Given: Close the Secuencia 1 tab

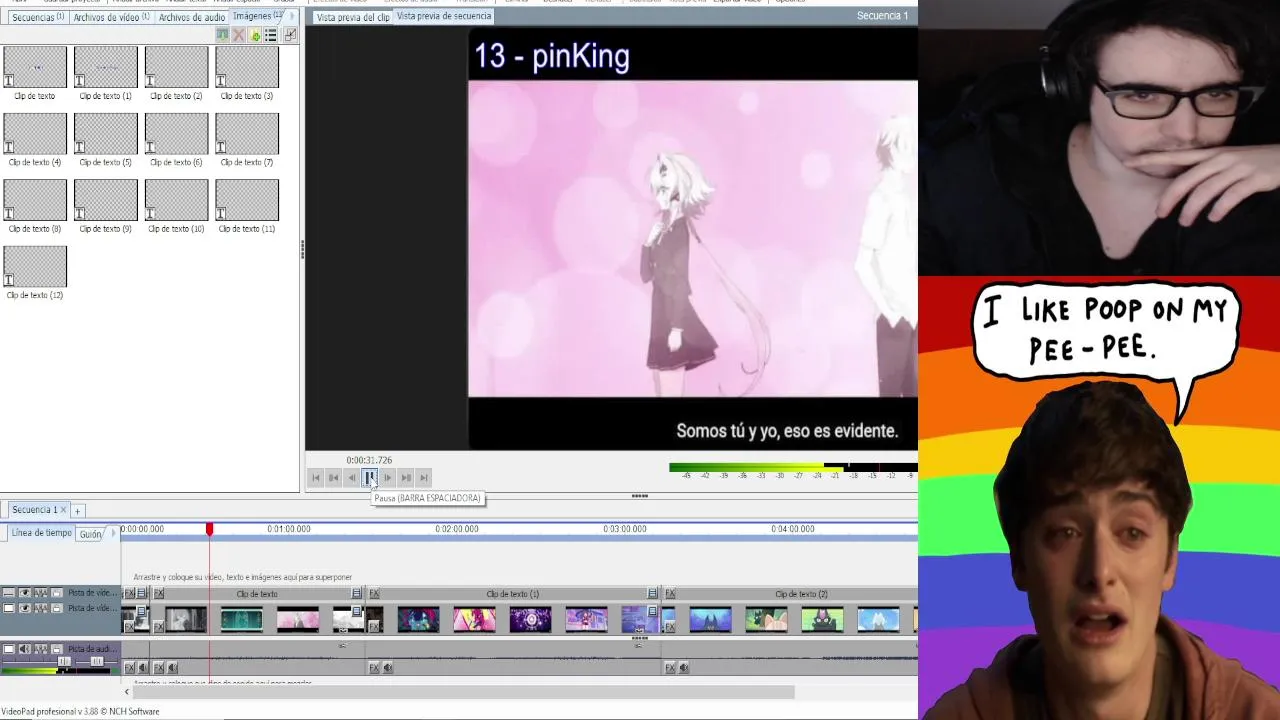Looking at the screenshot, I should [x=63, y=510].
